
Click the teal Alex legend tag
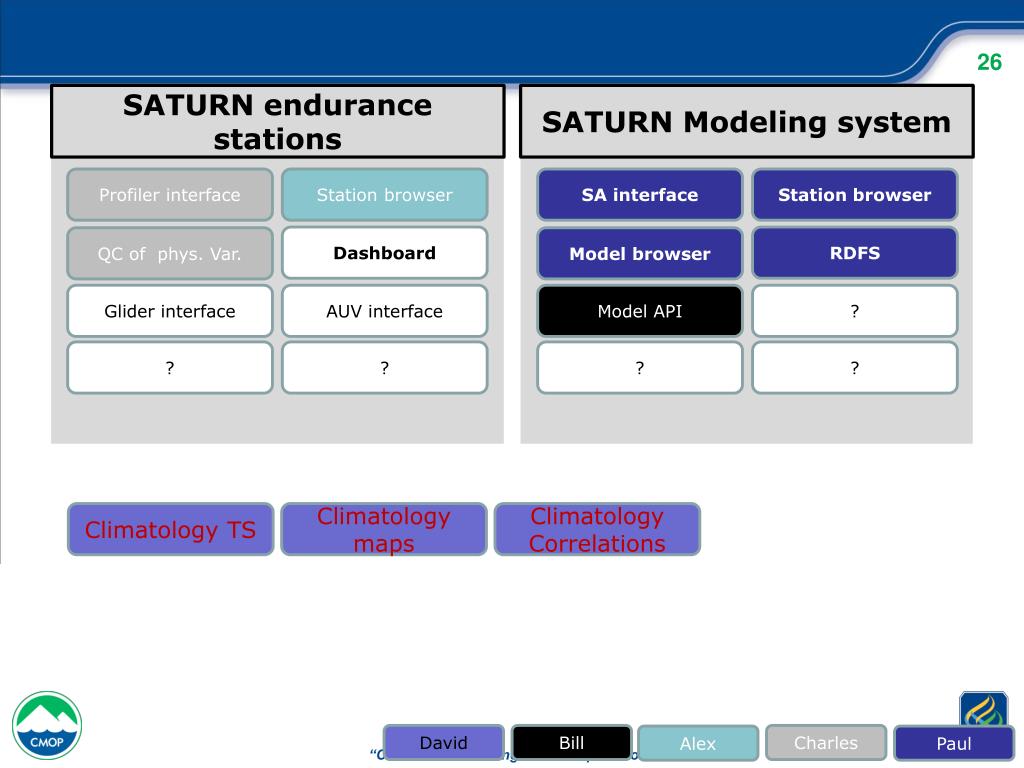pyautogui.click(x=698, y=743)
